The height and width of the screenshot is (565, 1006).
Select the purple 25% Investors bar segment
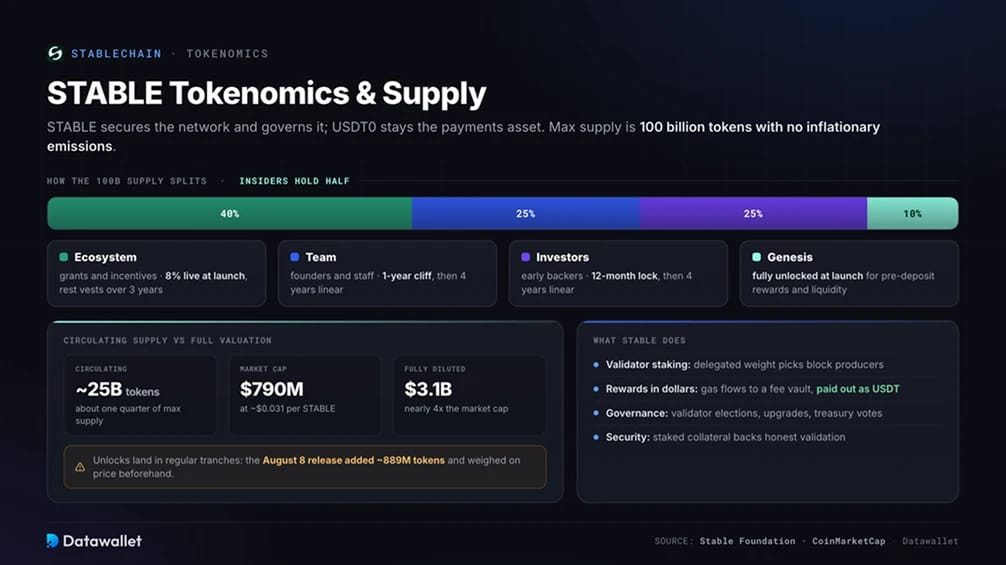753,214
